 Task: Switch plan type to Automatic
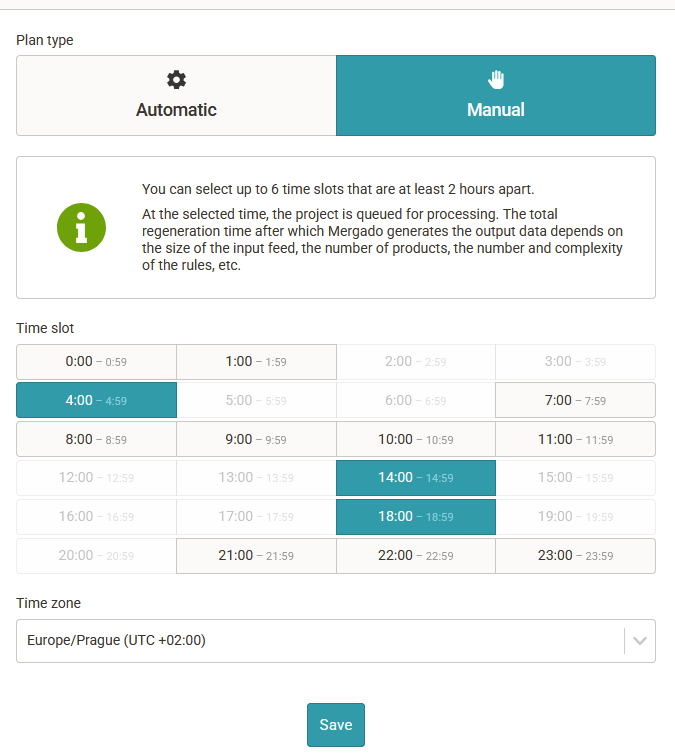tap(176, 96)
